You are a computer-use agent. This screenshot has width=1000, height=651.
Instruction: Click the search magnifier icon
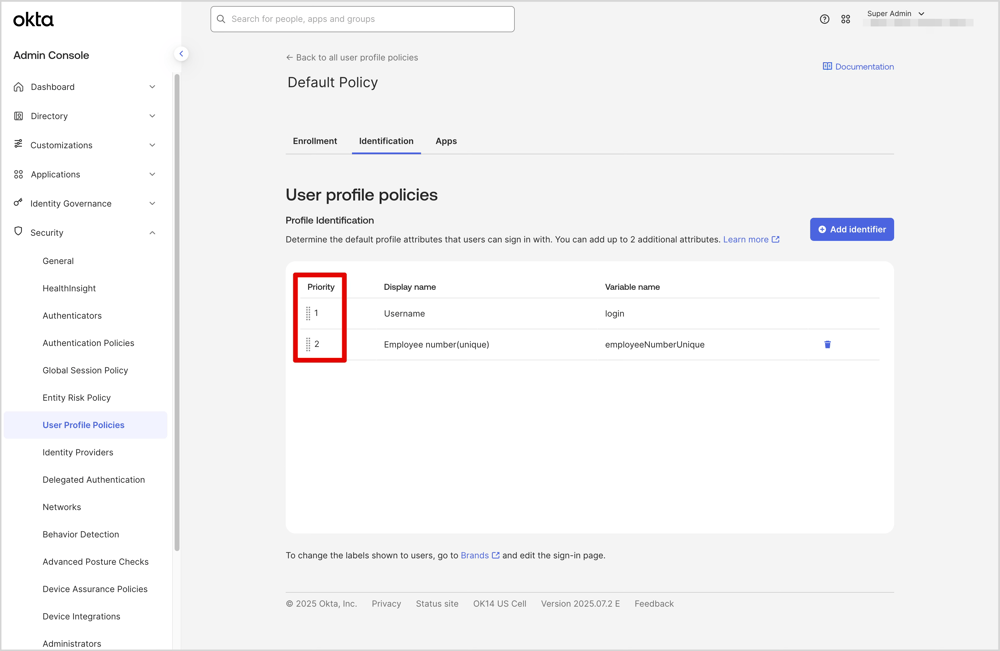pyautogui.click(x=221, y=19)
